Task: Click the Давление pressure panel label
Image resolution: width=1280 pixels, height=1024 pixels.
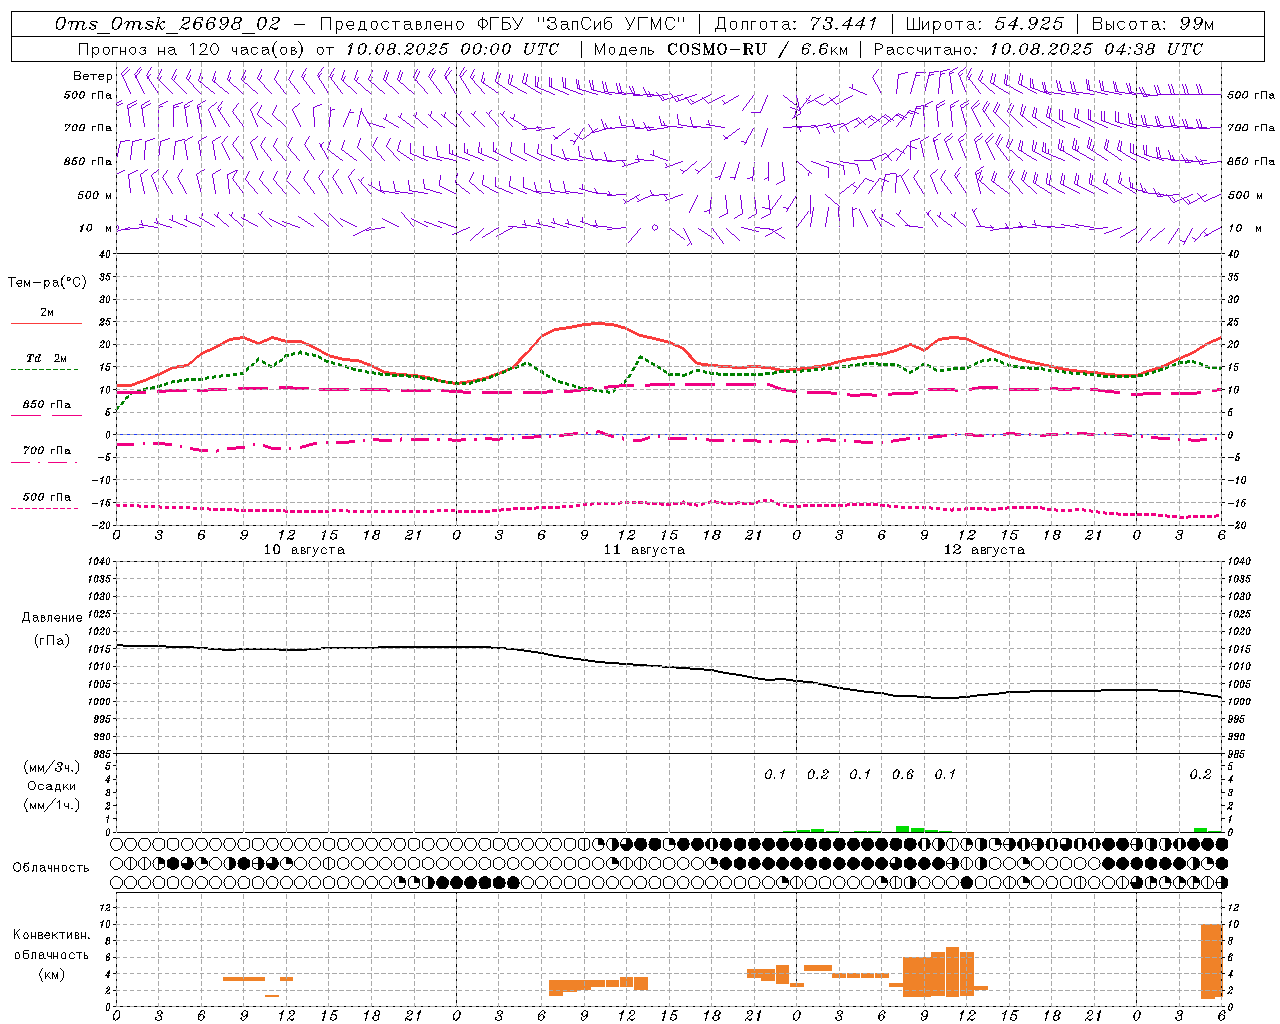Action: click(52, 618)
